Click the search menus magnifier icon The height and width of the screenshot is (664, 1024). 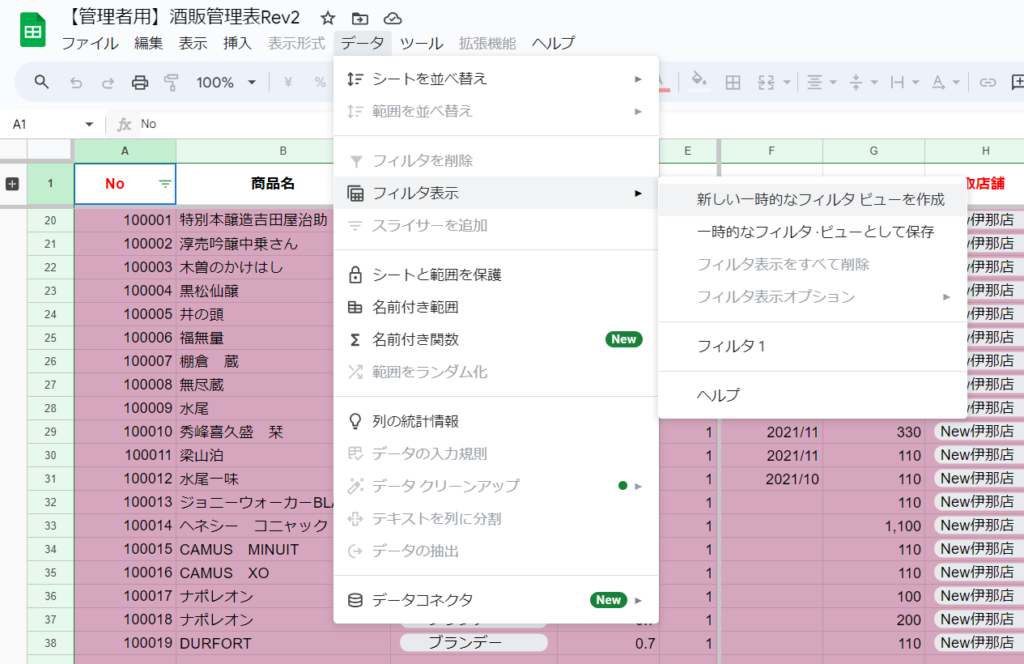pyautogui.click(x=41, y=82)
